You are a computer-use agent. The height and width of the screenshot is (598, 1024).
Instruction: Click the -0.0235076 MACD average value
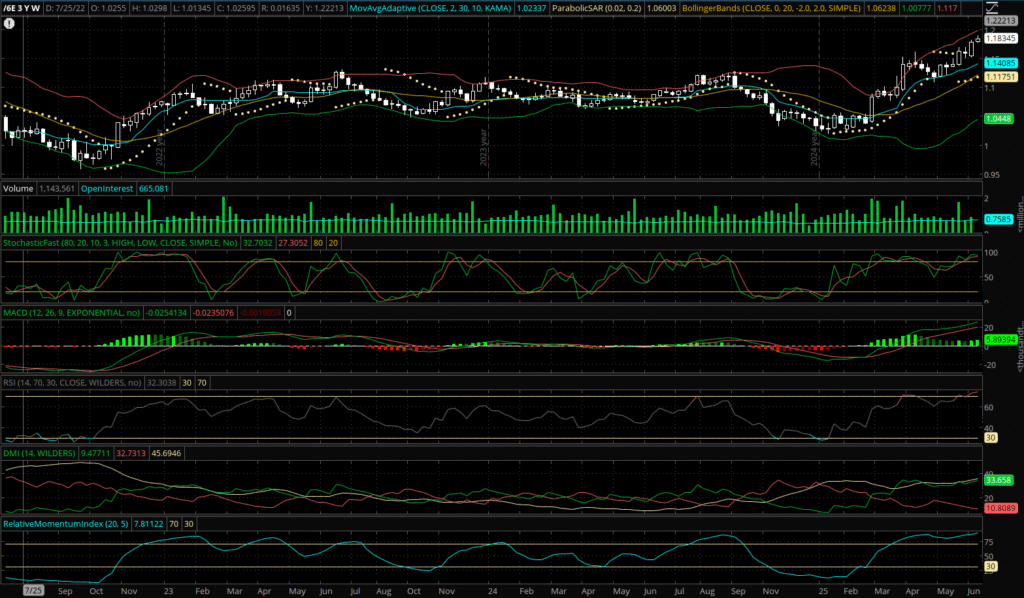pyautogui.click(x=214, y=313)
